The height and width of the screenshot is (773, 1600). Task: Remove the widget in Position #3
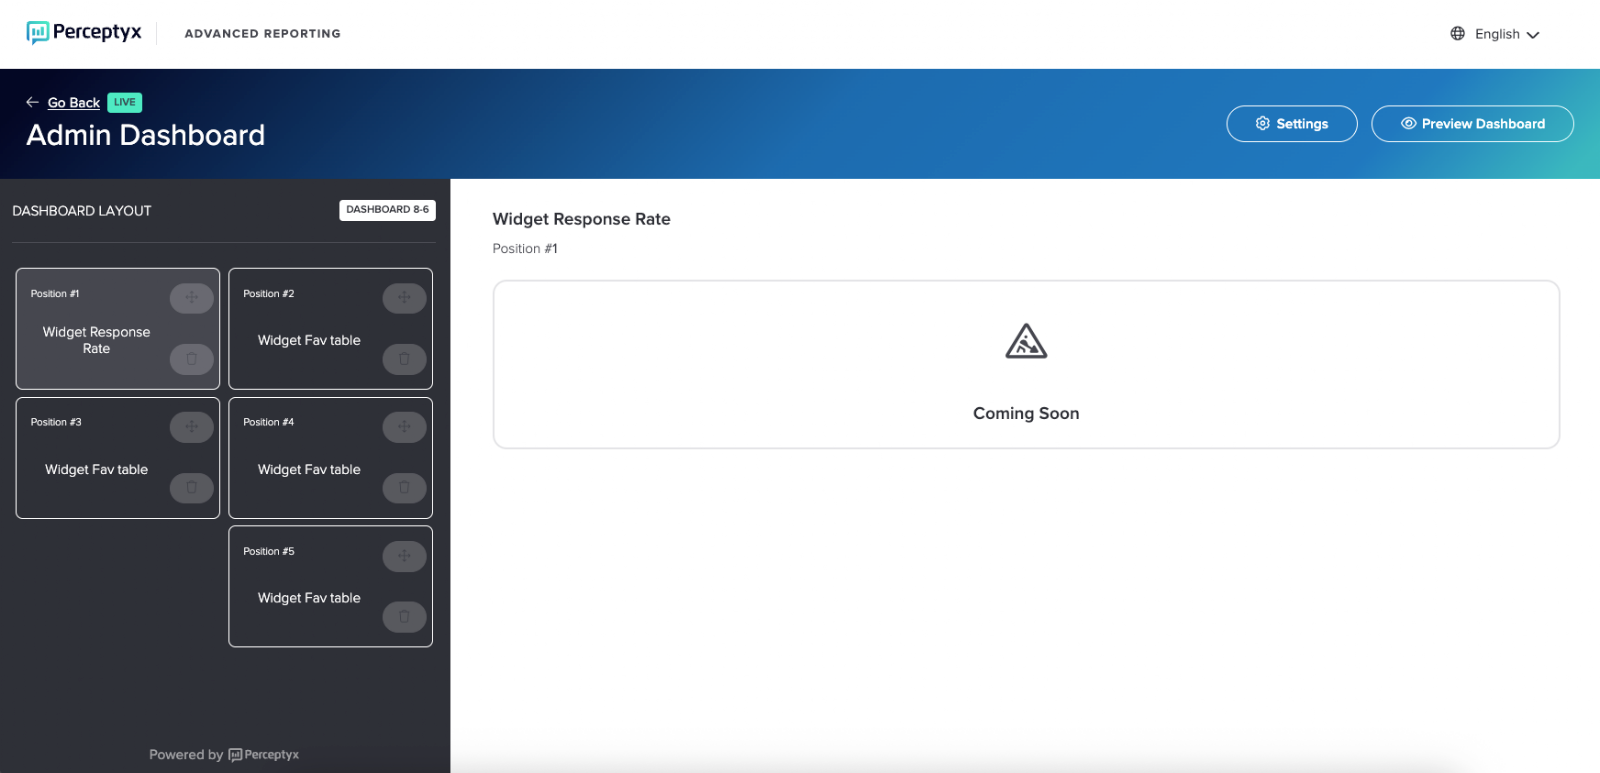[x=192, y=488]
